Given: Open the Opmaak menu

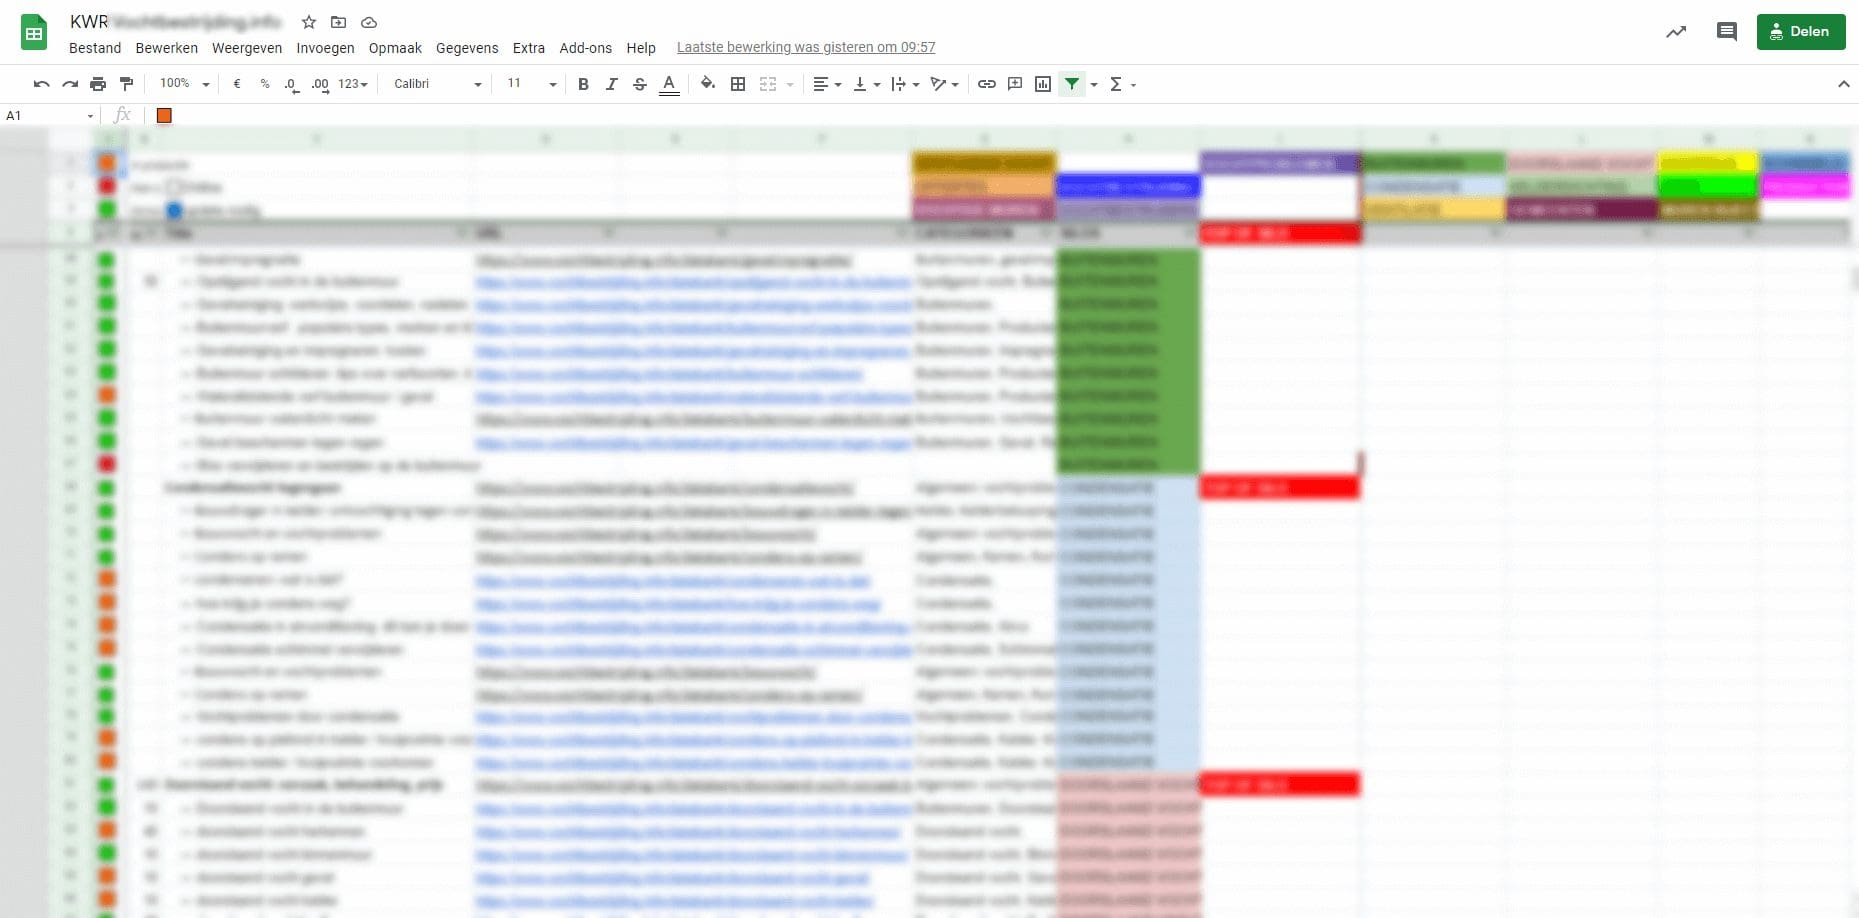Looking at the screenshot, I should click(395, 48).
